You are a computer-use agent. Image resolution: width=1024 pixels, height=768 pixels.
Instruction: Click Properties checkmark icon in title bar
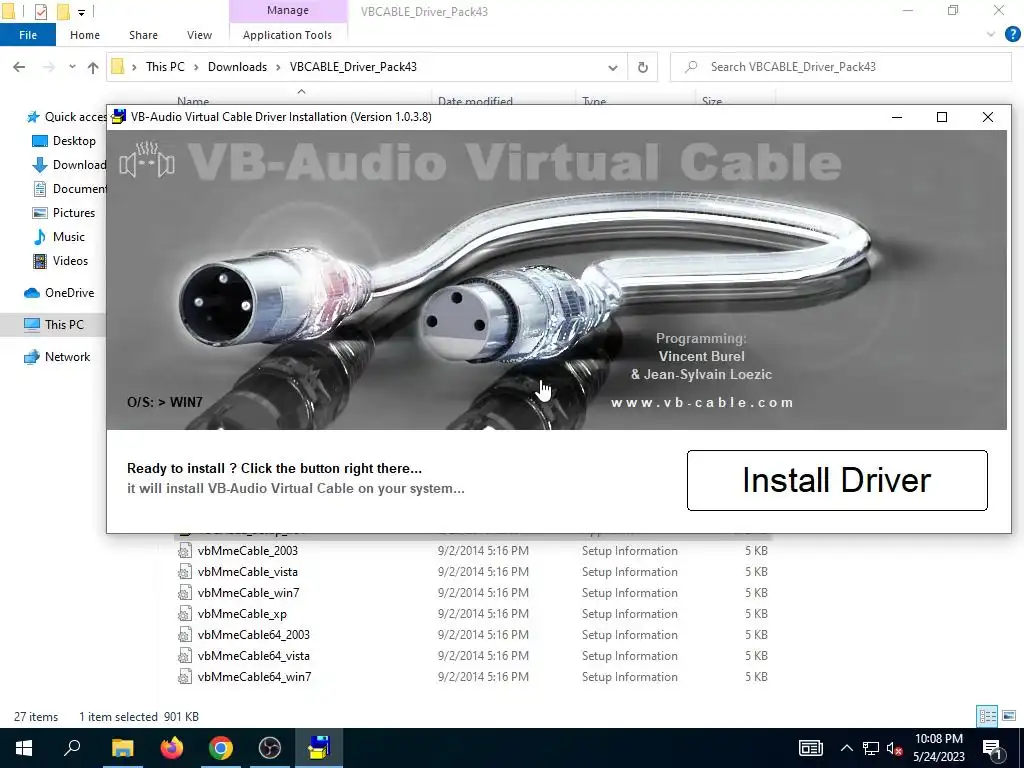(40, 11)
